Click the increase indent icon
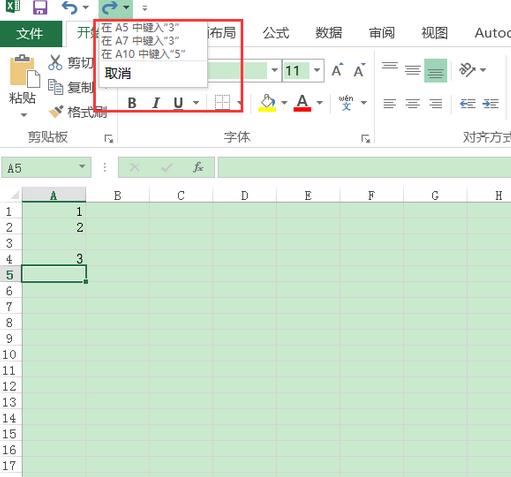The height and width of the screenshot is (477, 511). (x=491, y=104)
